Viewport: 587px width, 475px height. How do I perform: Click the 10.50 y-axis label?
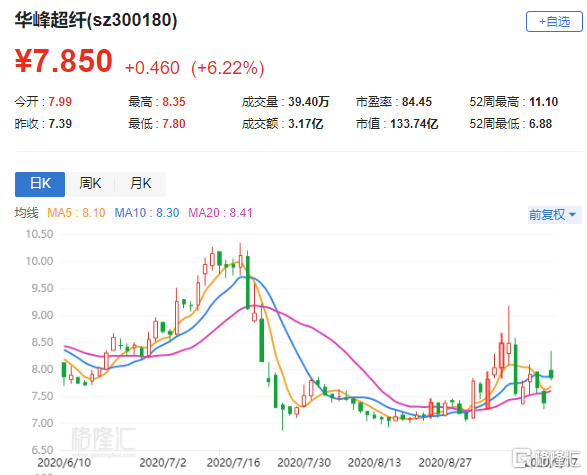point(39,234)
